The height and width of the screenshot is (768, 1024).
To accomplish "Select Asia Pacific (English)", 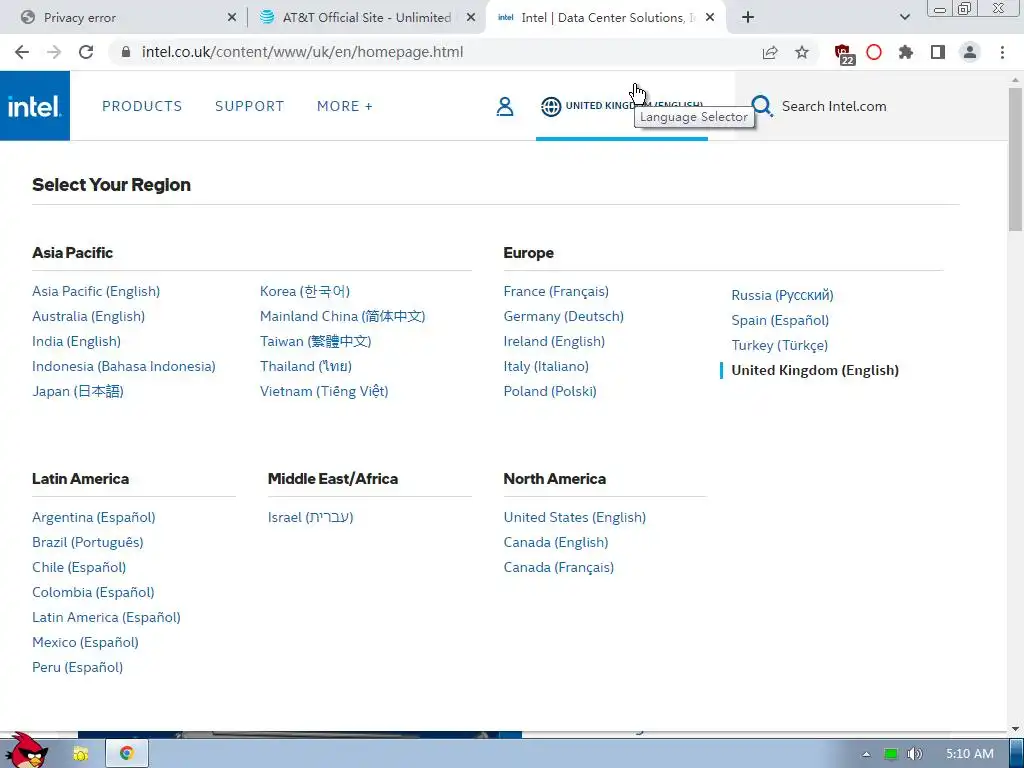I will (96, 291).
